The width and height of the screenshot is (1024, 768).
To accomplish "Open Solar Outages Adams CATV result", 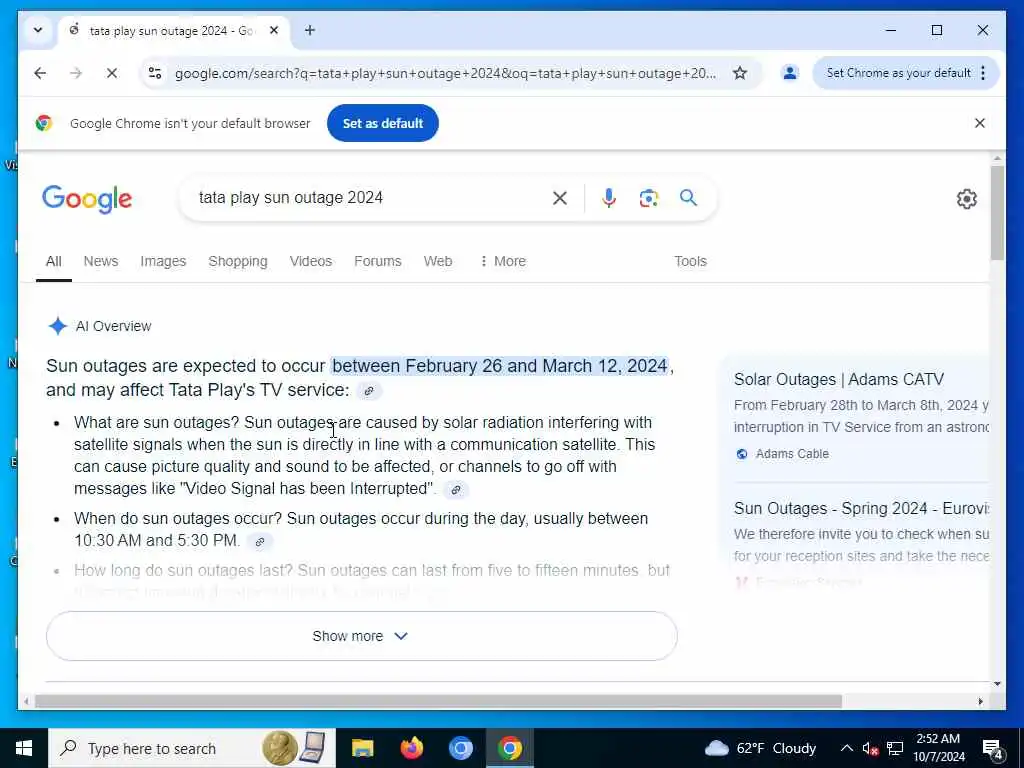I will click(839, 379).
